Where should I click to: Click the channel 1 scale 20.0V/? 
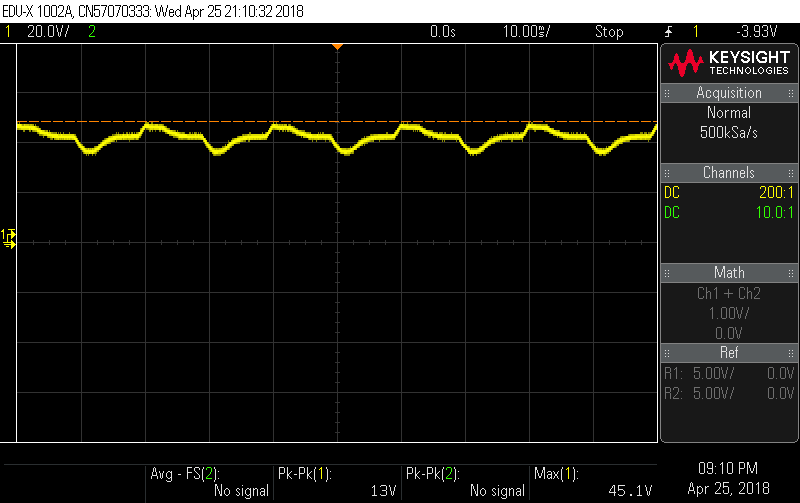[48, 32]
